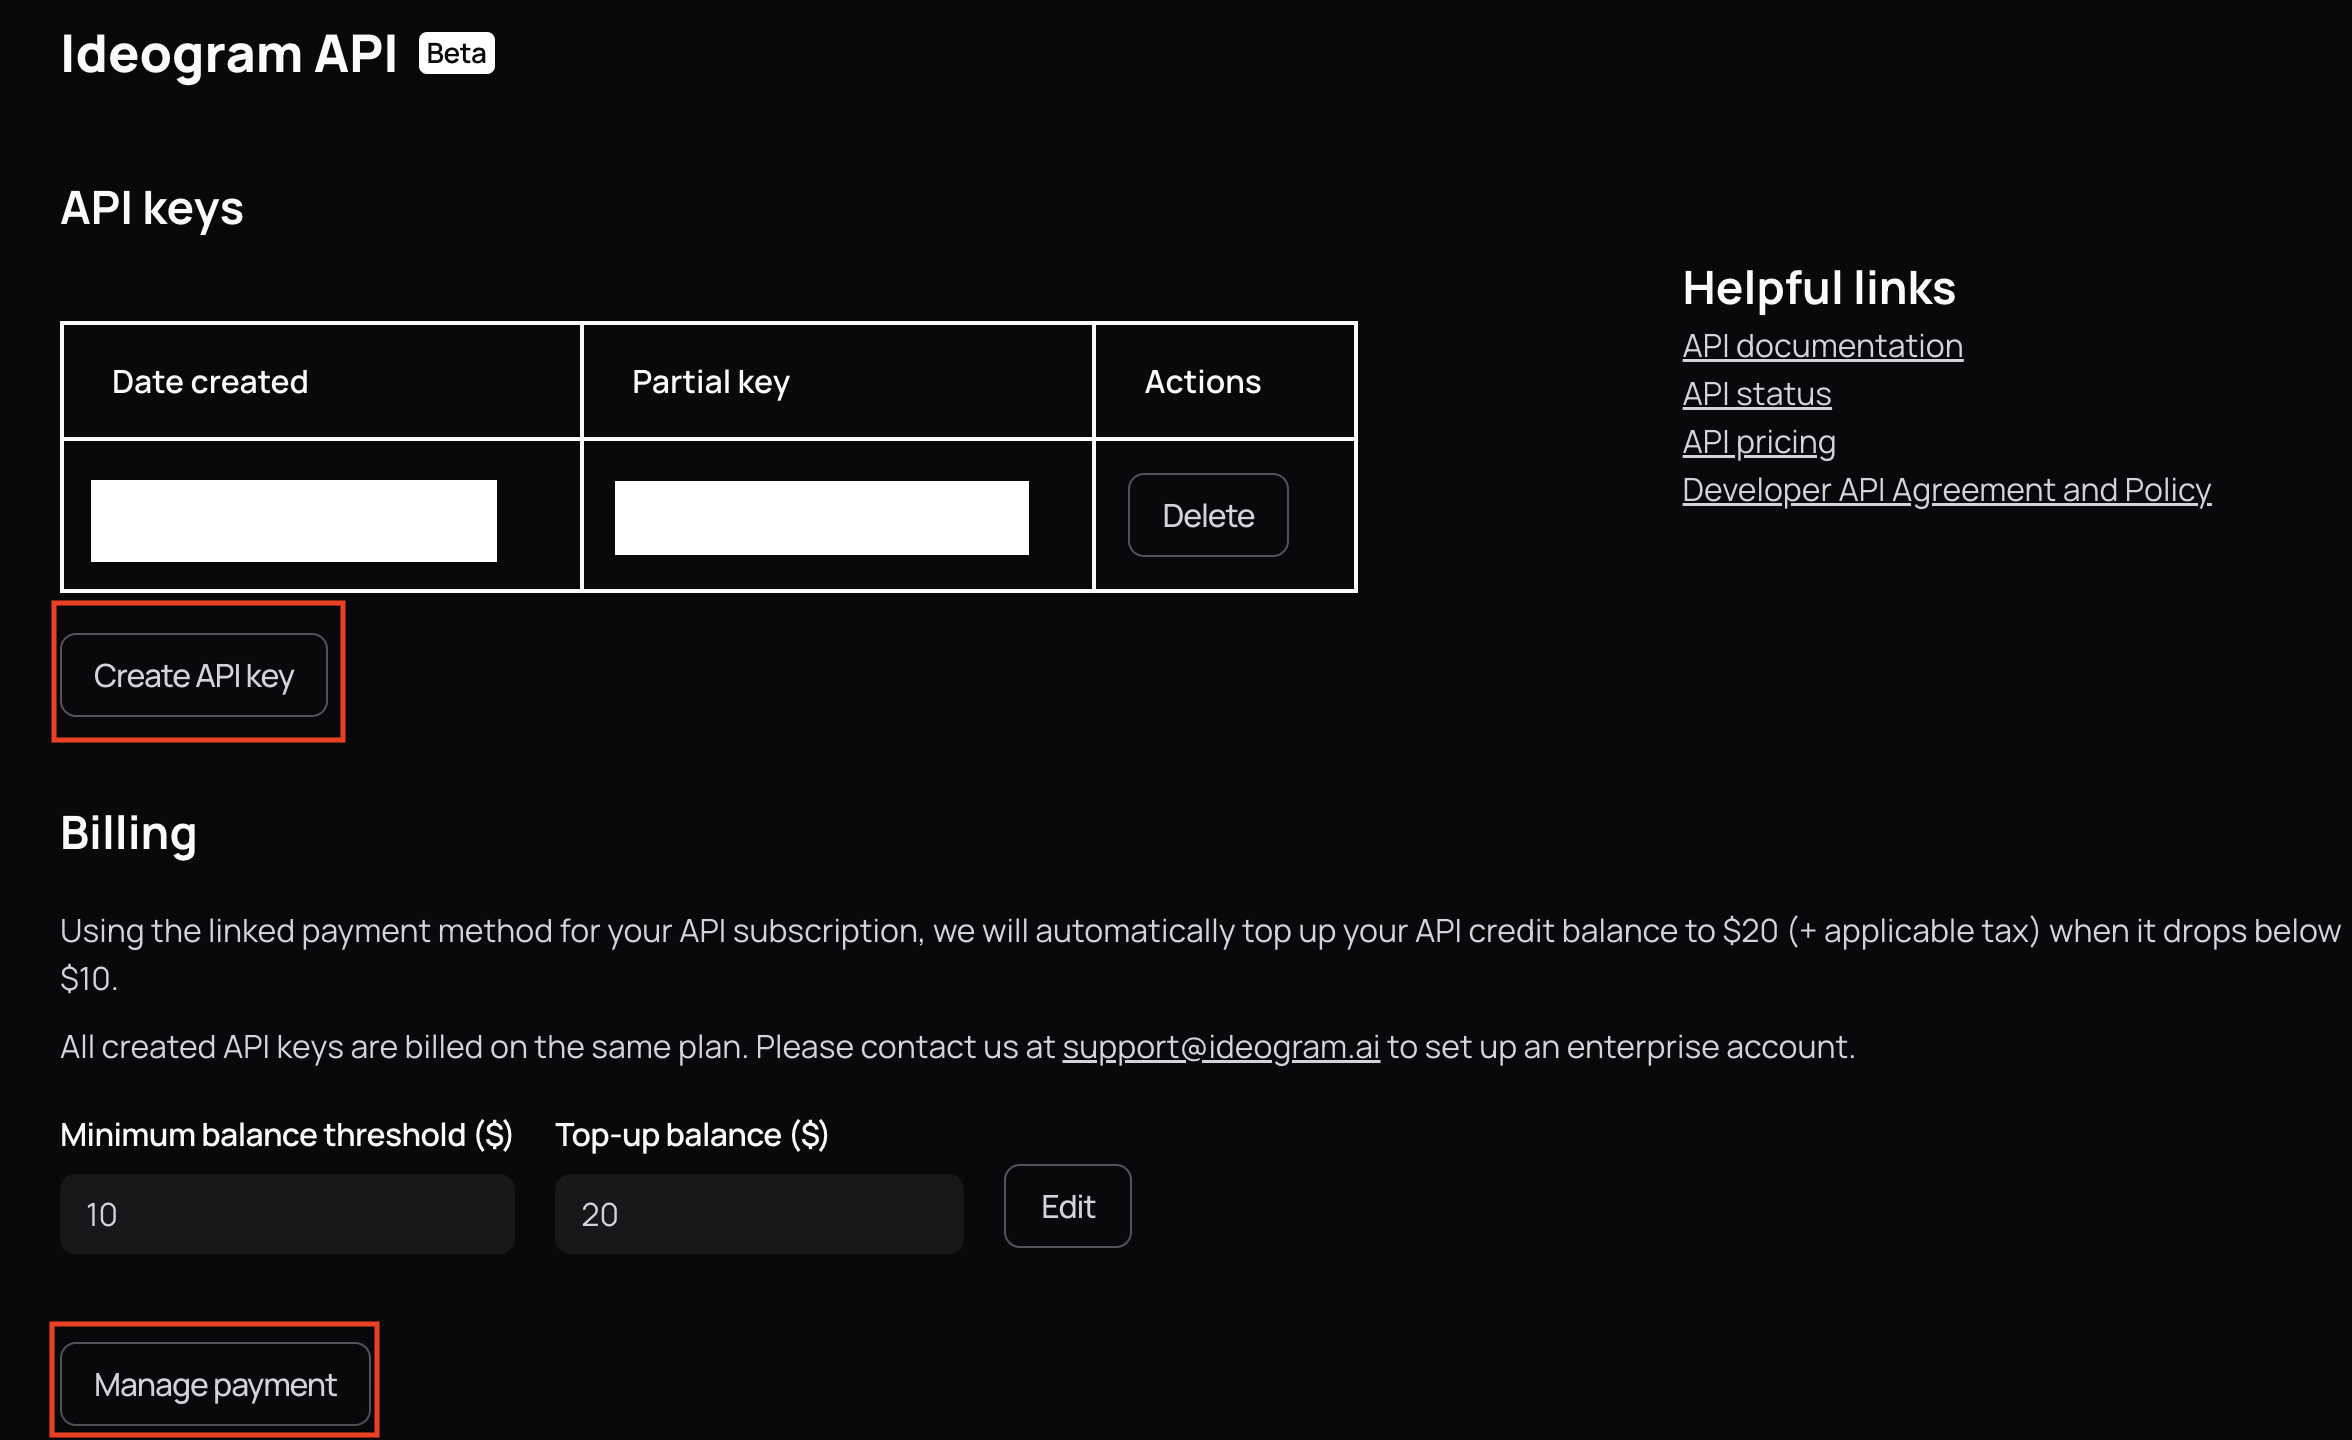Click the Minimum balance threshold field
The image size is (2352, 1440).
pyautogui.click(x=287, y=1214)
